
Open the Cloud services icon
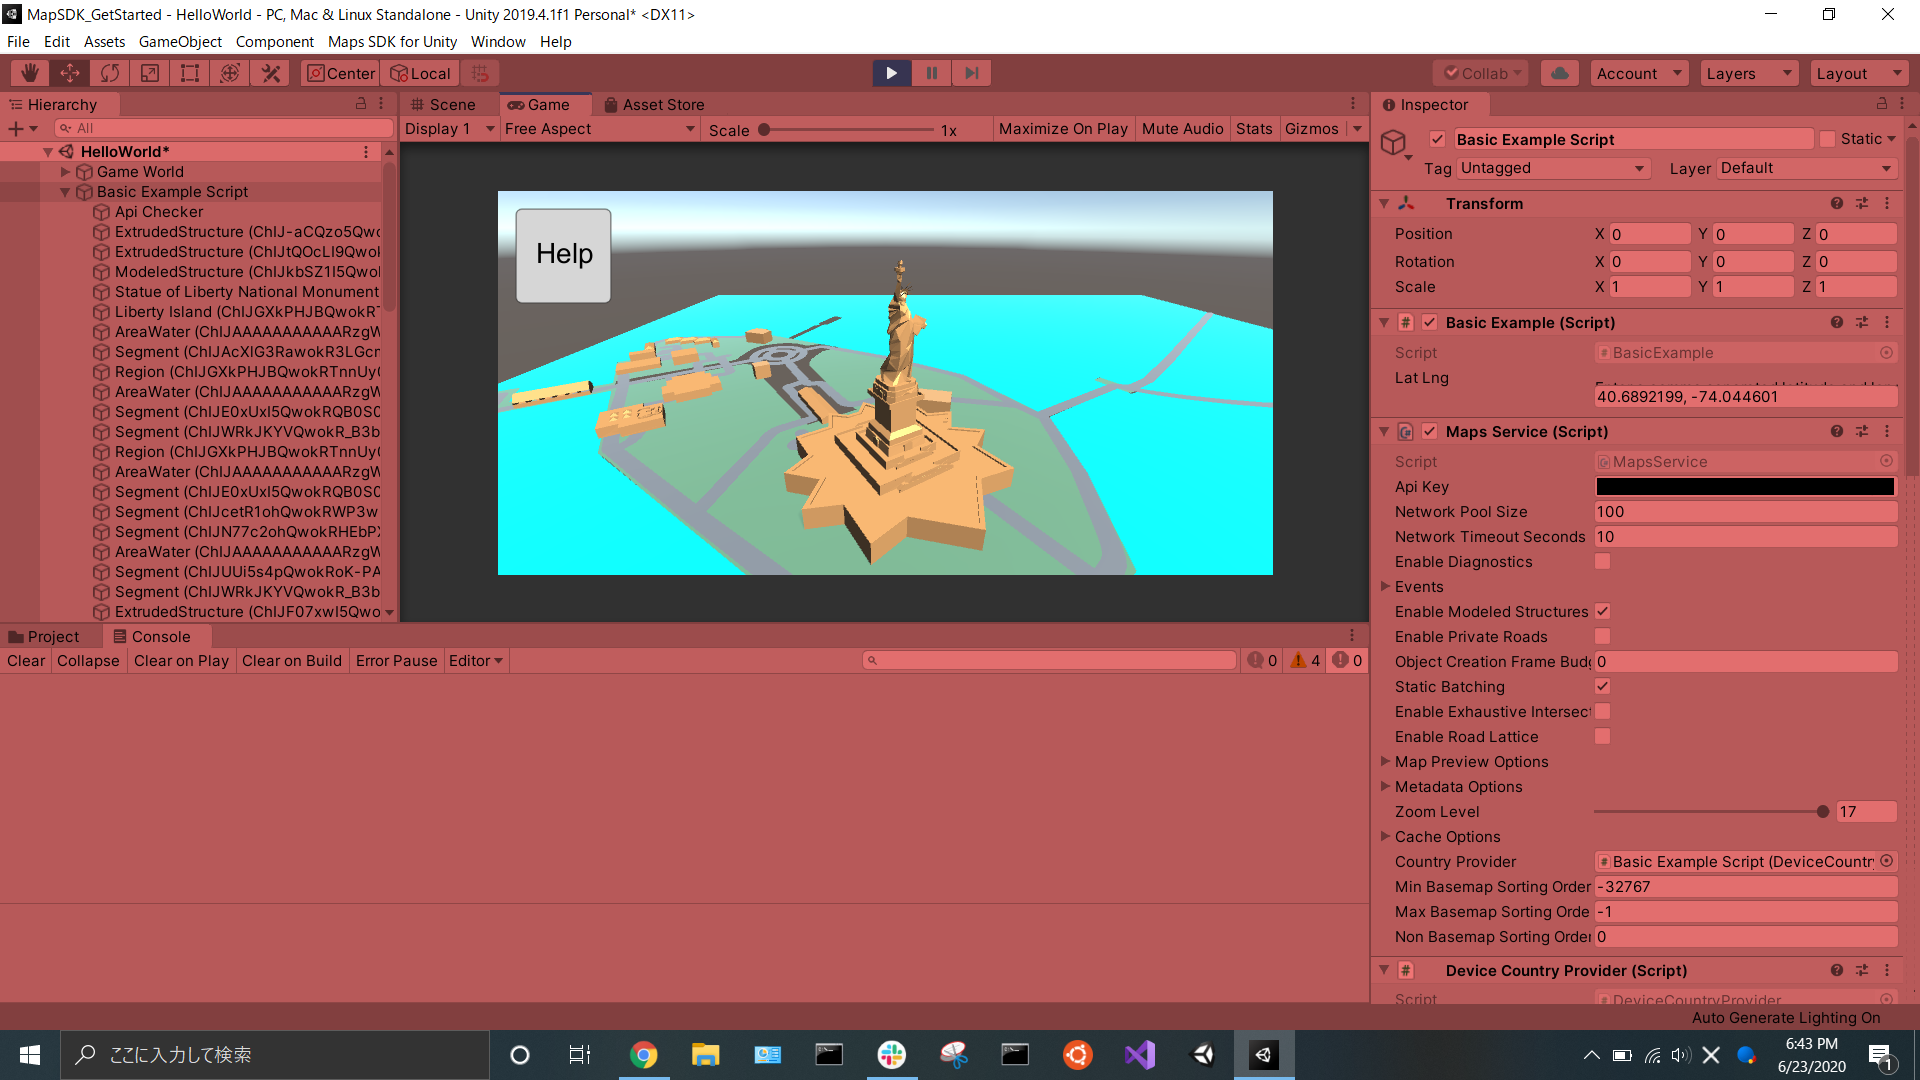(1559, 73)
